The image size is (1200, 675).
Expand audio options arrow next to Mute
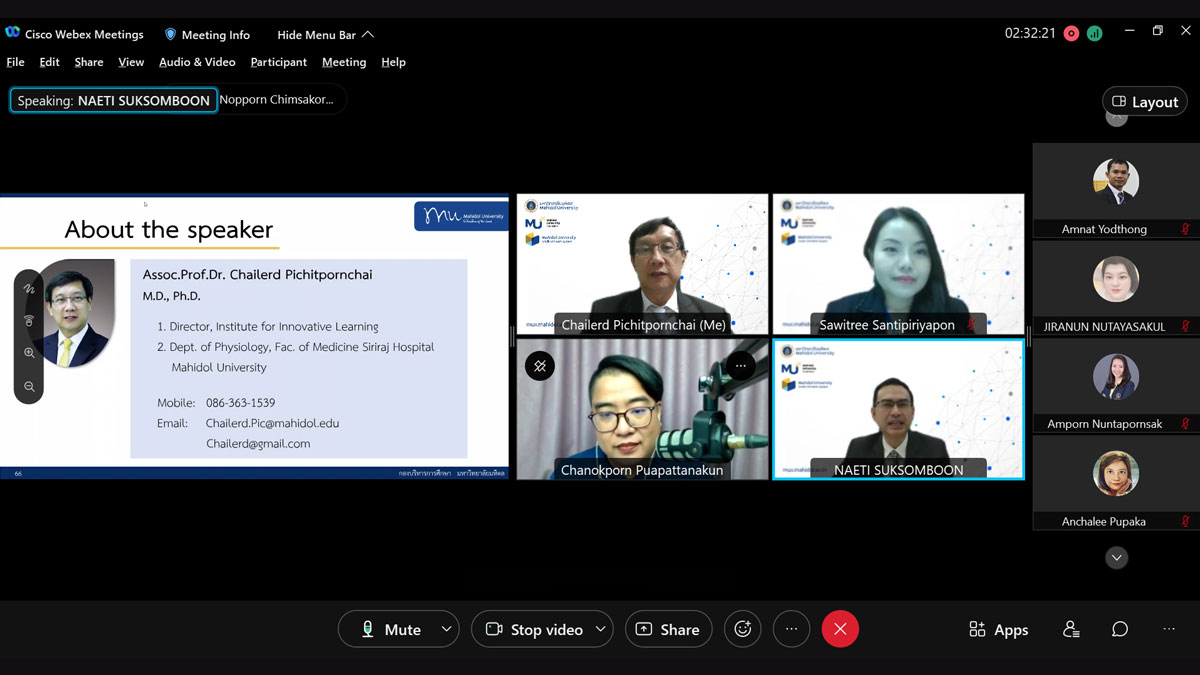pyautogui.click(x=446, y=629)
